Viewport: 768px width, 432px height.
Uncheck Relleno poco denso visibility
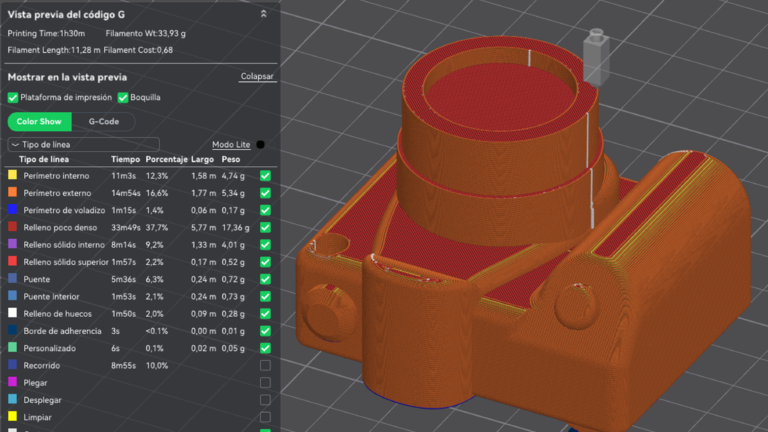(265, 227)
